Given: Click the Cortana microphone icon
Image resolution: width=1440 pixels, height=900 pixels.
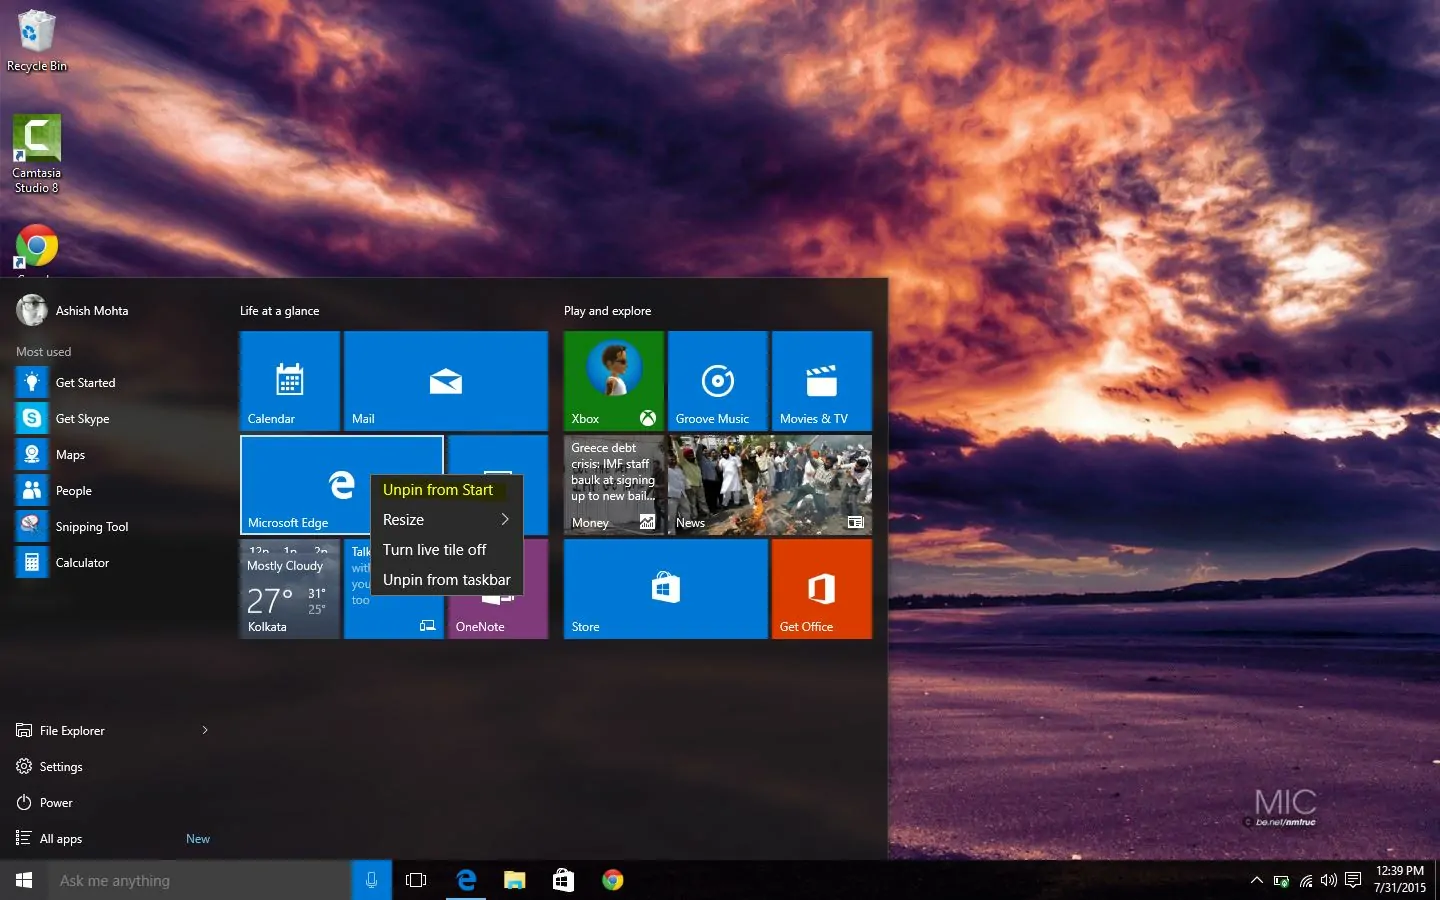Looking at the screenshot, I should point(371,880).
